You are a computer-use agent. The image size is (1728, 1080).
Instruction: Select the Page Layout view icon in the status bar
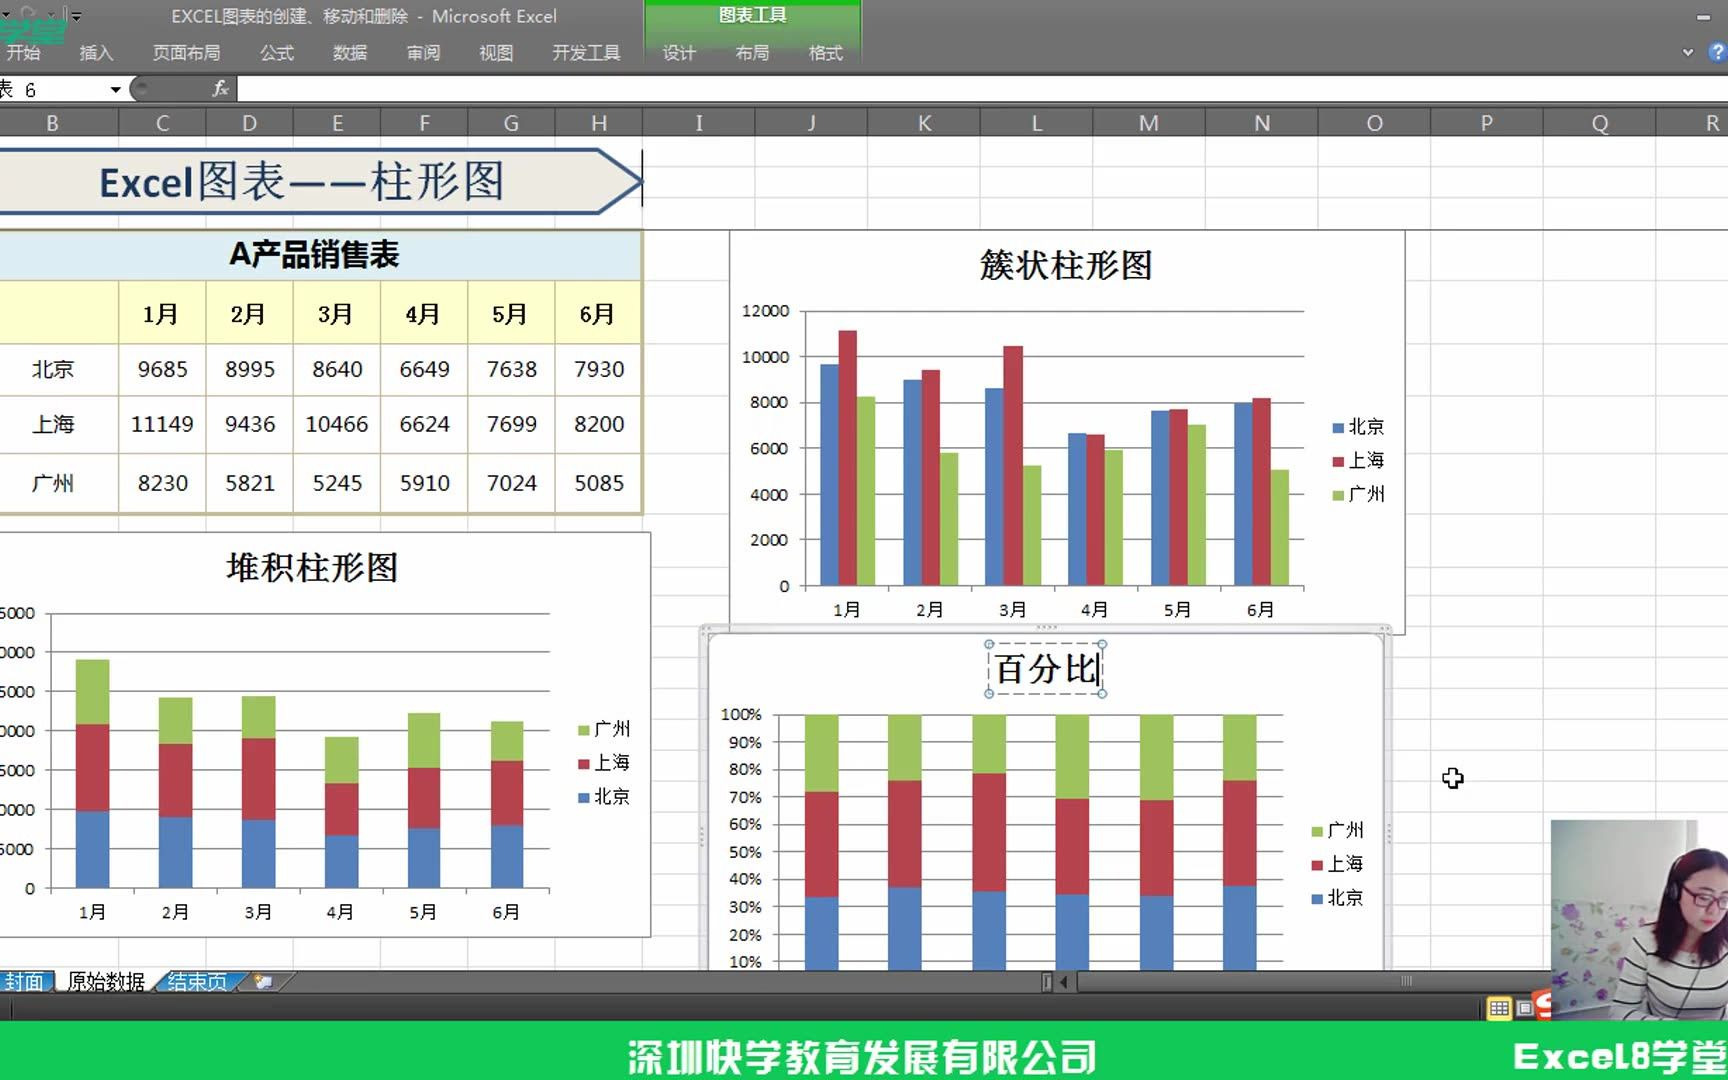1524,1008
